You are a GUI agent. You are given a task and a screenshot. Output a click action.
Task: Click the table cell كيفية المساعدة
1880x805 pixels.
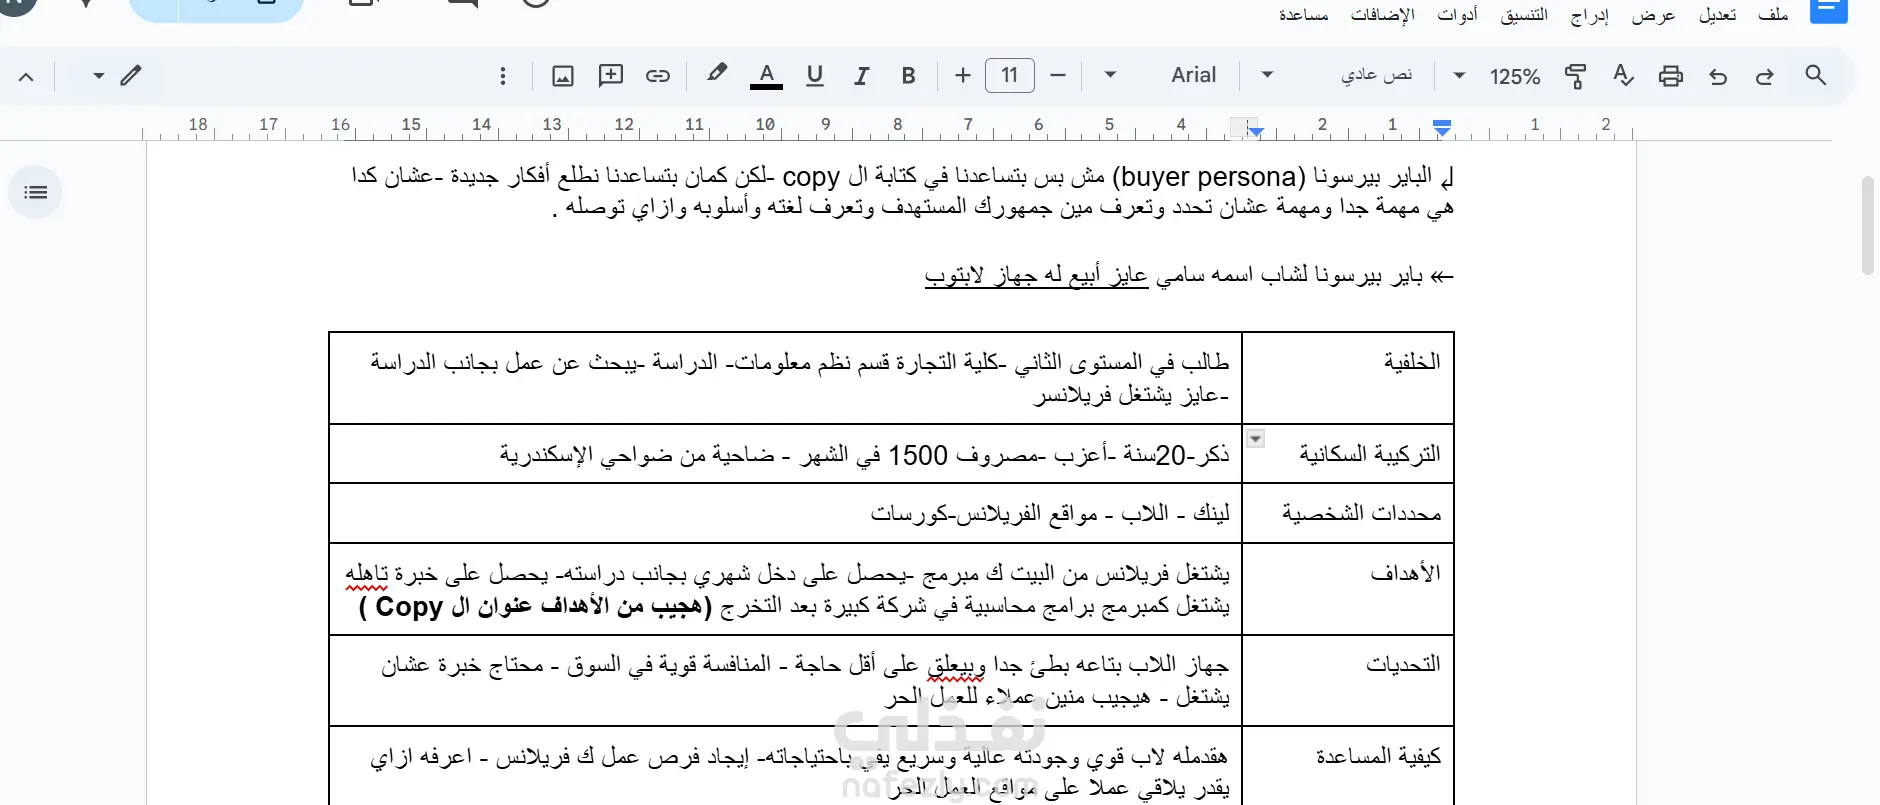click(1348, 766)
